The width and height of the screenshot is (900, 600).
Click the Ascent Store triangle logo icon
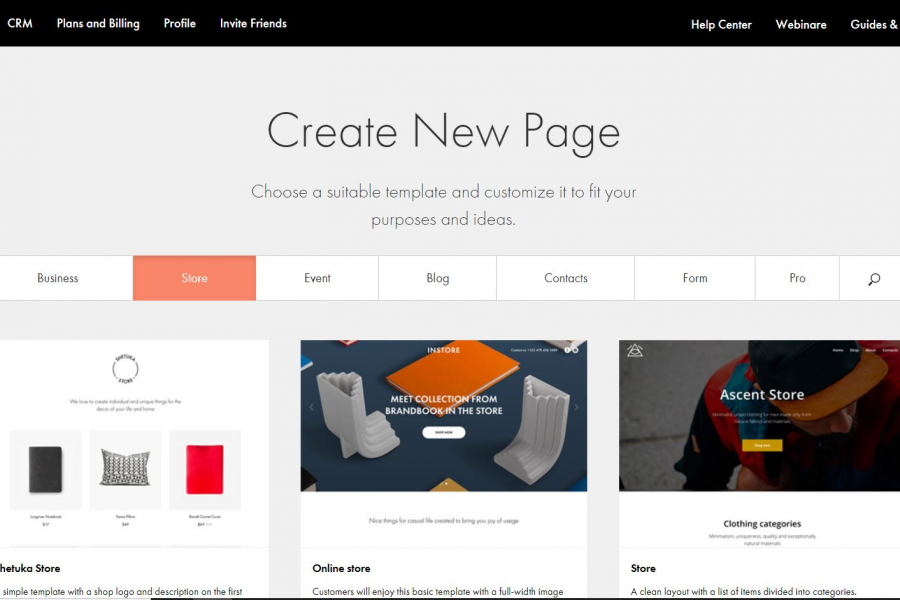coord(634,350)
